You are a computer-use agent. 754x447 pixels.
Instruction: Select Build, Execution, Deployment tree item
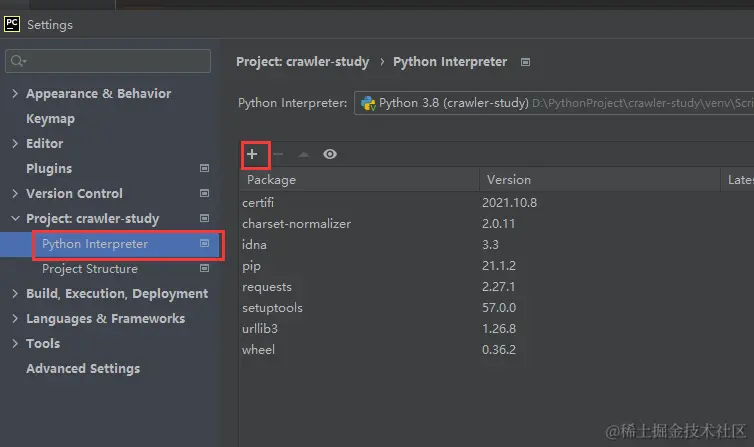117,293
